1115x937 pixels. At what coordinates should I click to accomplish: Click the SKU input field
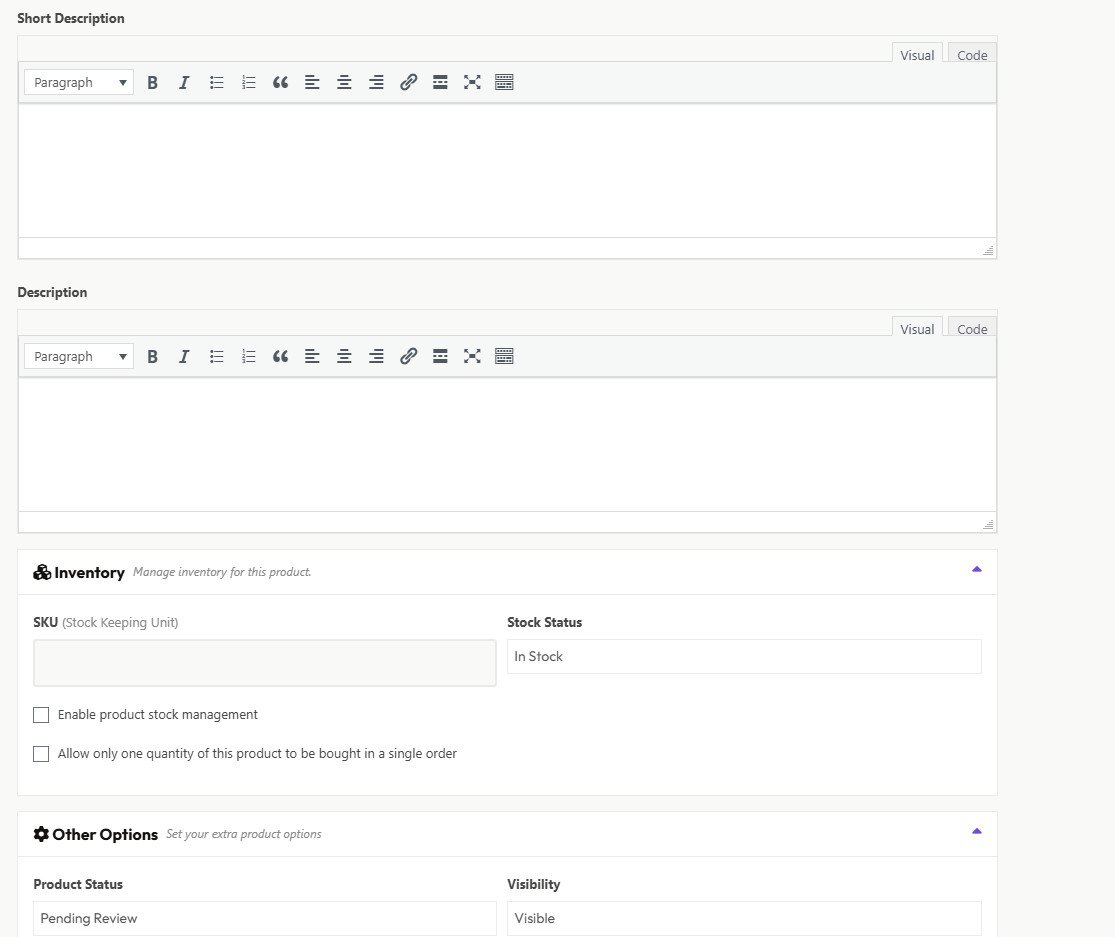pos(264,663)
